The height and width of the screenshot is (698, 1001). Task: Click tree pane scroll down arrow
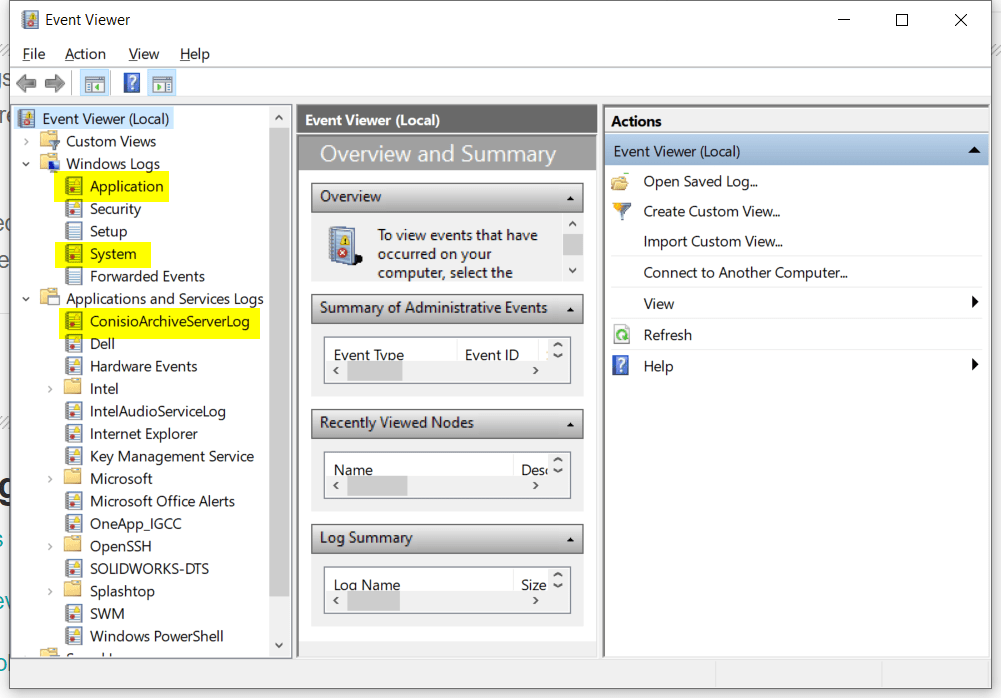pyautogui.click(x=279, y=645)
